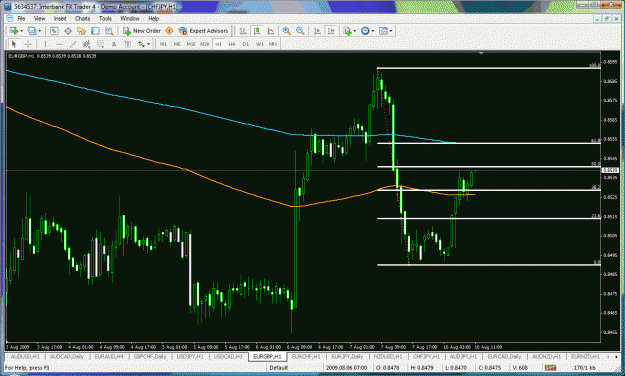The width and height of the screenshot is (625, 376).
Task: Select the equidistant channel tool
Action: (86, 44)
